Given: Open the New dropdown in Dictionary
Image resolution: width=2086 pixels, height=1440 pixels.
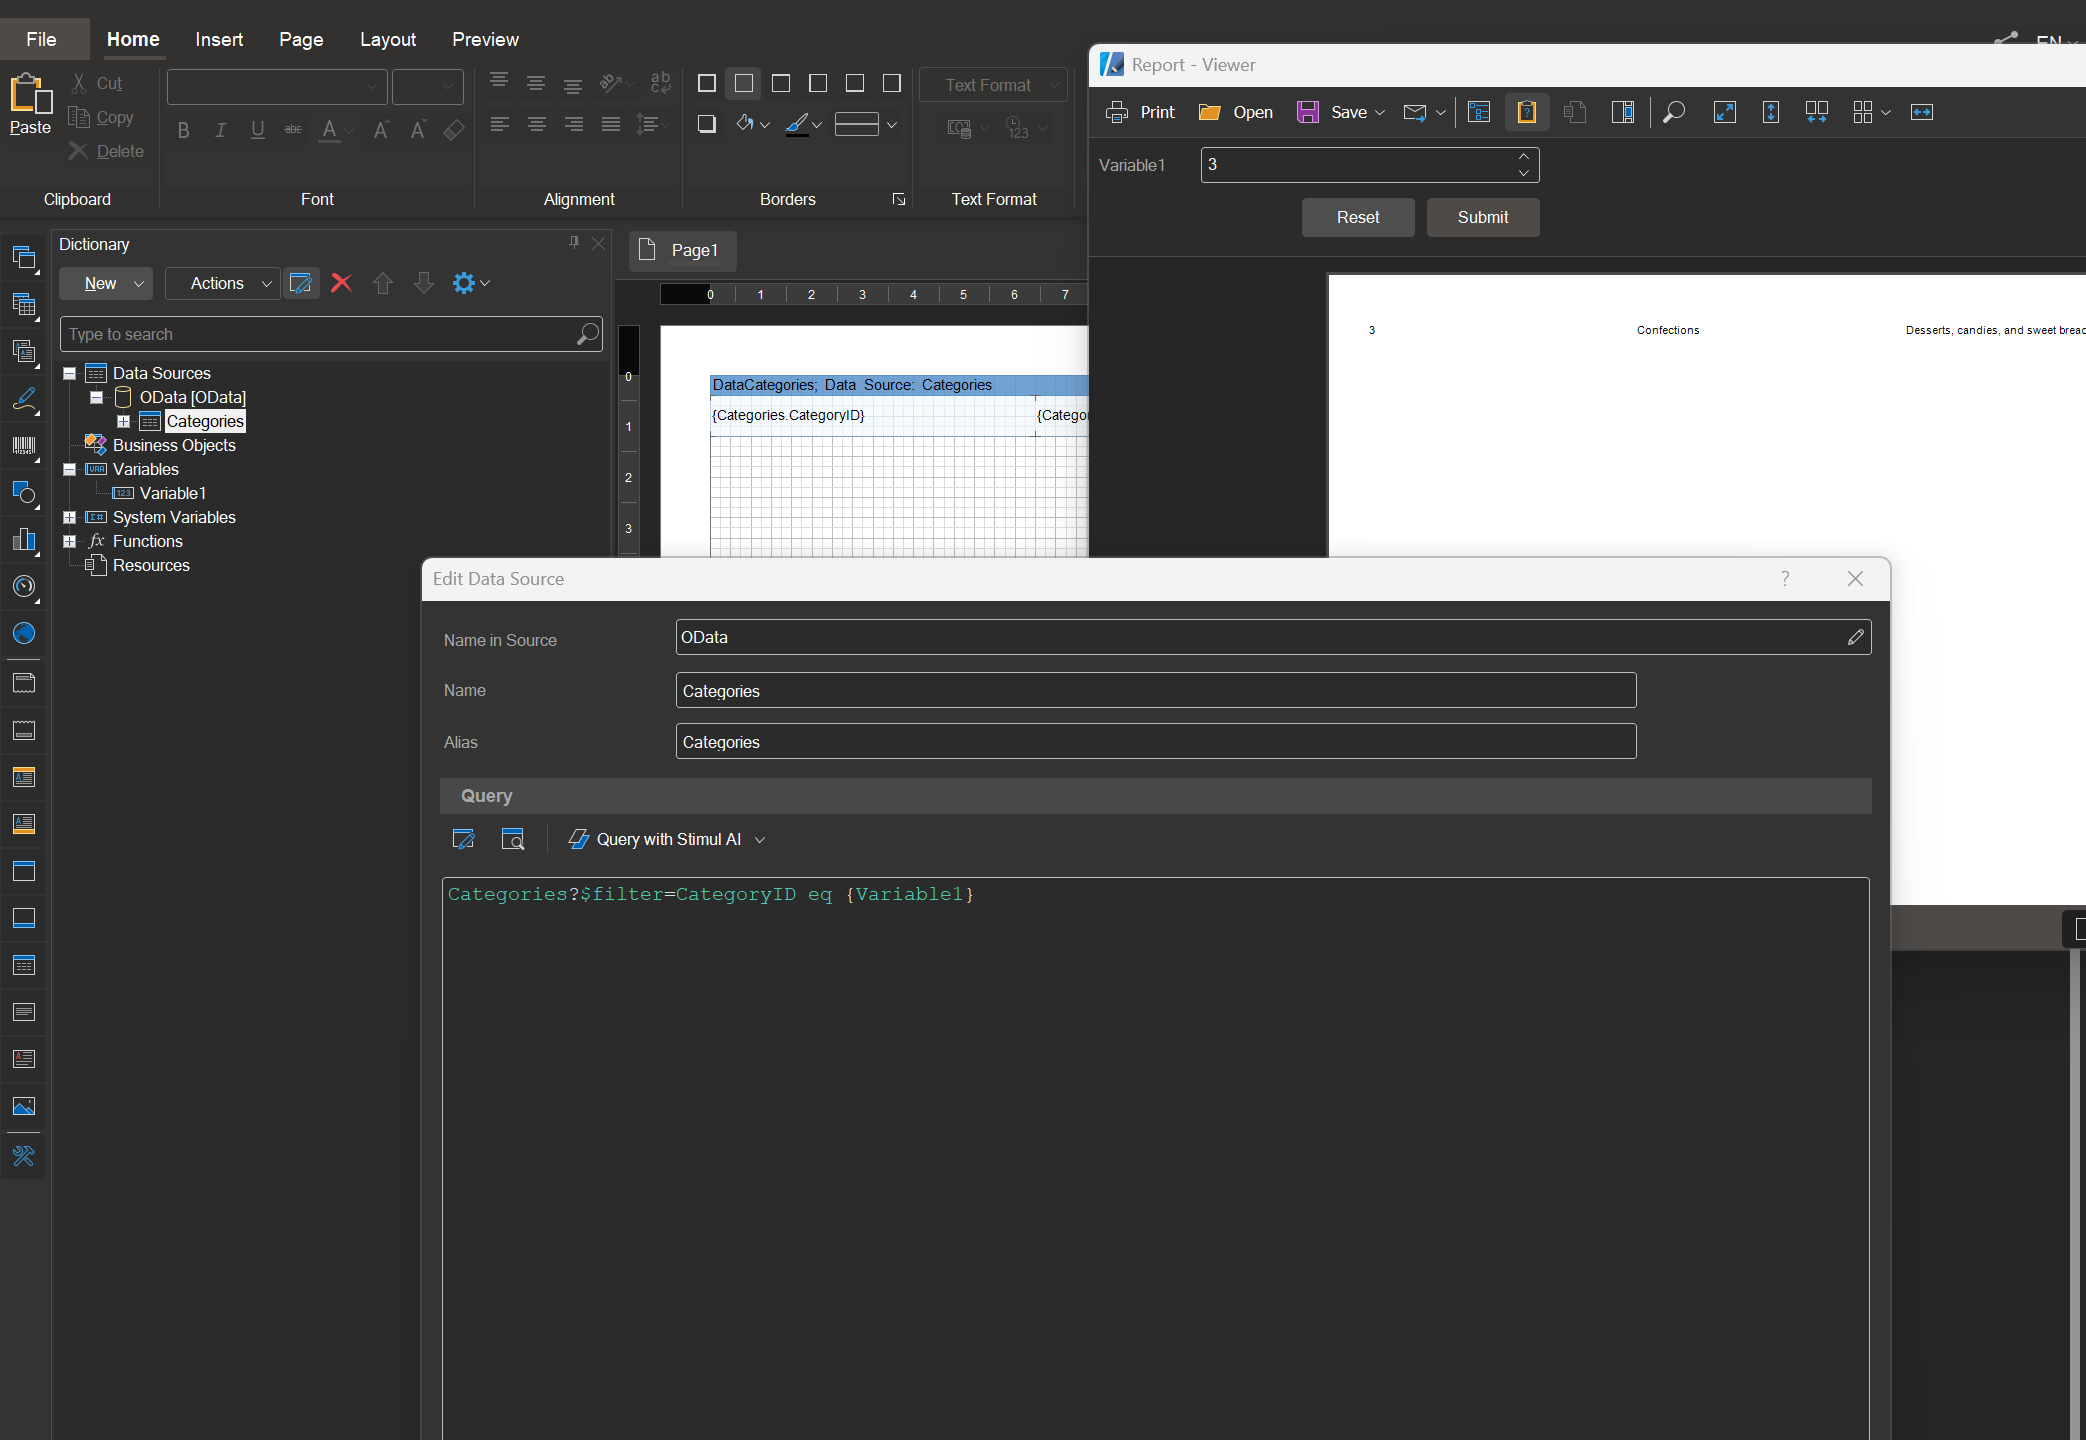Looking at the screenshot, I should tap(105, 283).
